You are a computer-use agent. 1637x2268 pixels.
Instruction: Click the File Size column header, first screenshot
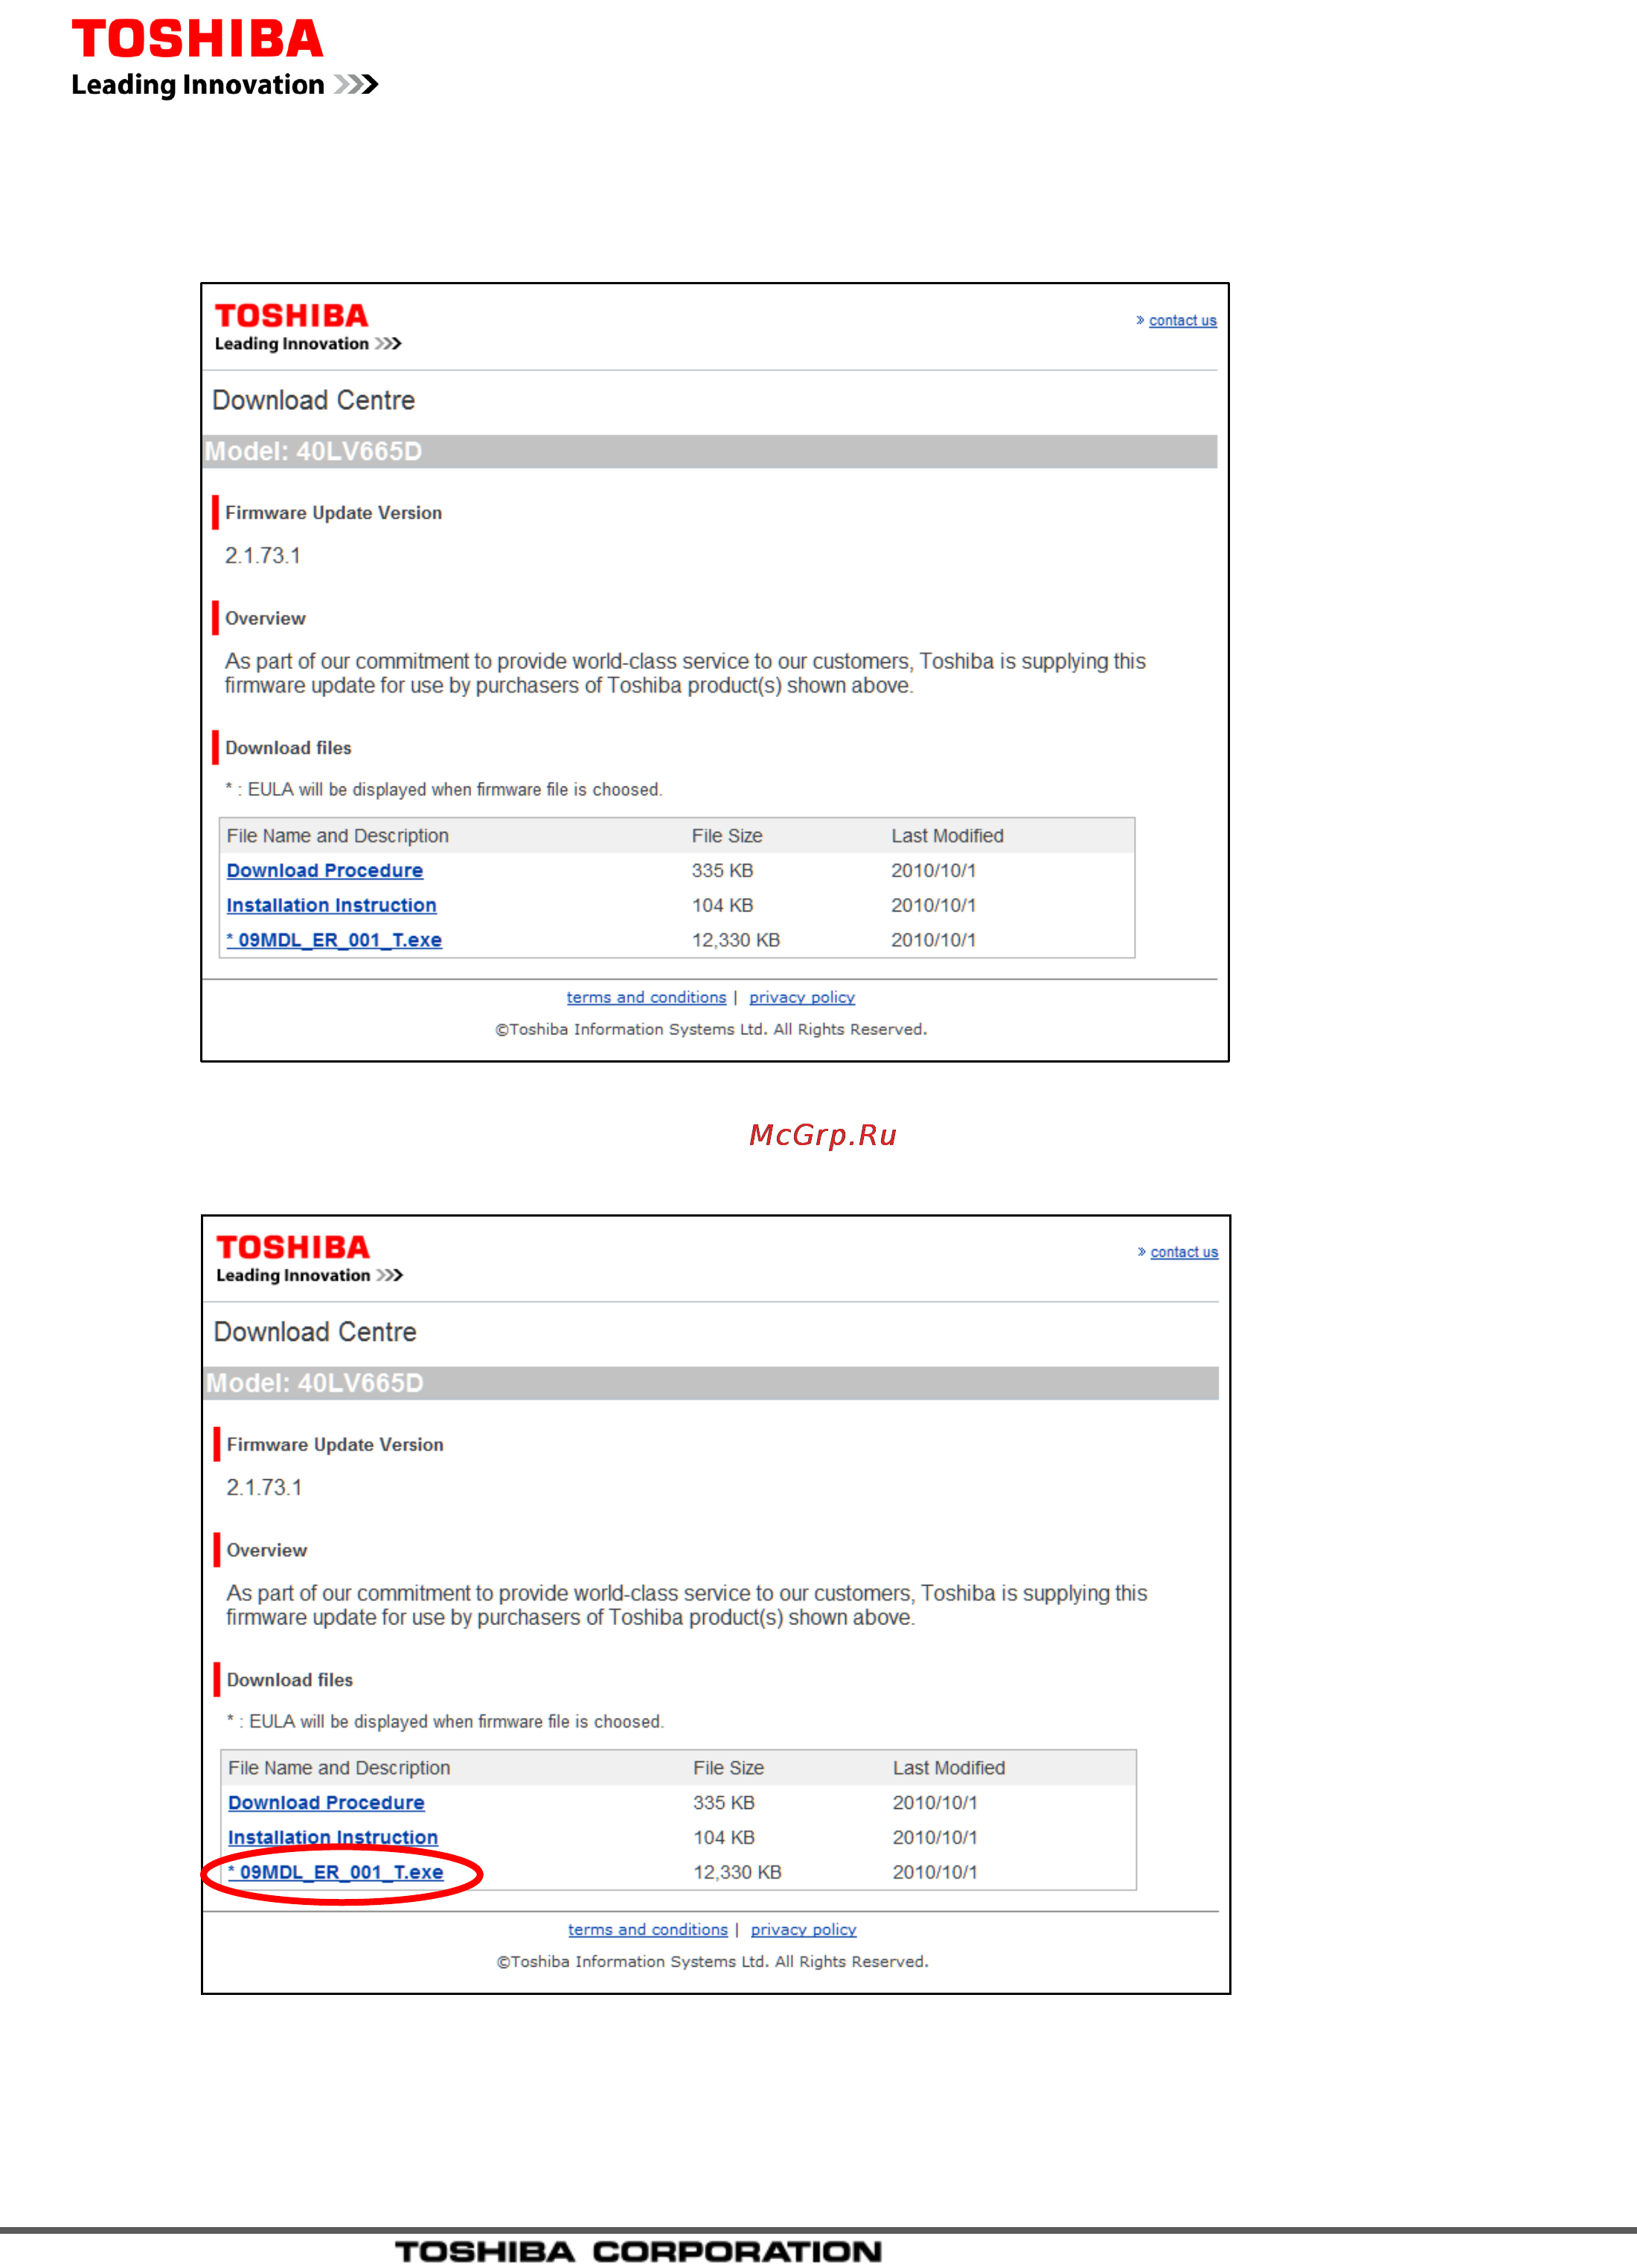727,835
